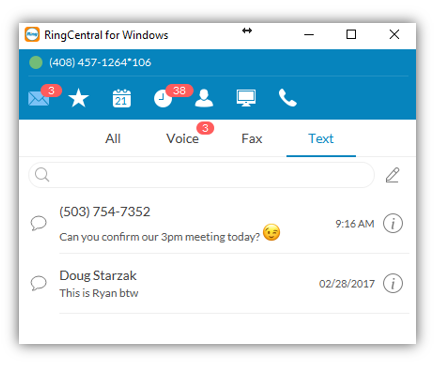
Task: Click the compose new text pencil icon
Action: pos(393,175)
